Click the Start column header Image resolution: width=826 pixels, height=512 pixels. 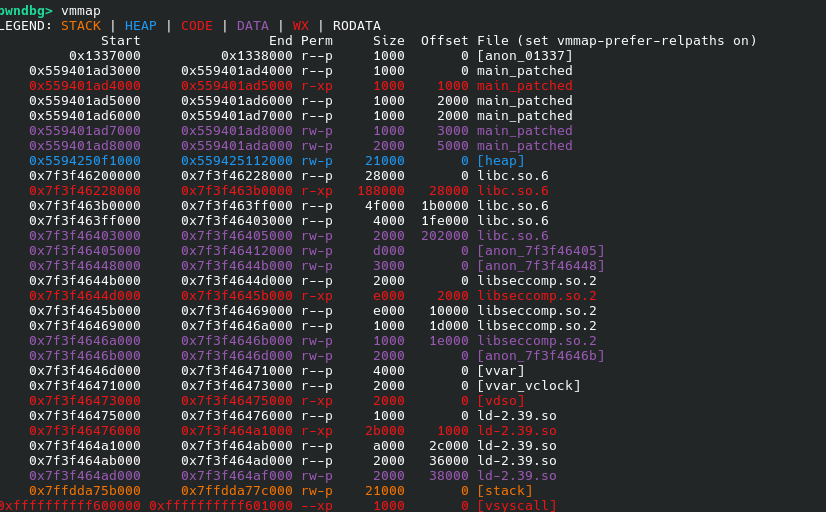point(121,41)
